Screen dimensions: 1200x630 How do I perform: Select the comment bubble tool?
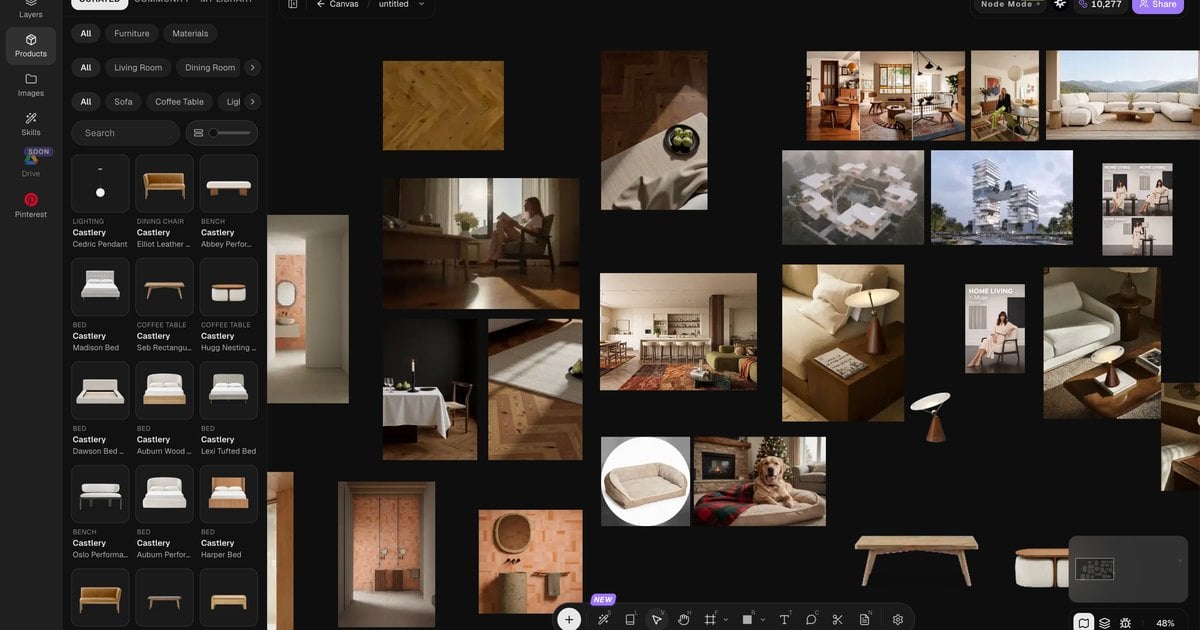[811, 619]
